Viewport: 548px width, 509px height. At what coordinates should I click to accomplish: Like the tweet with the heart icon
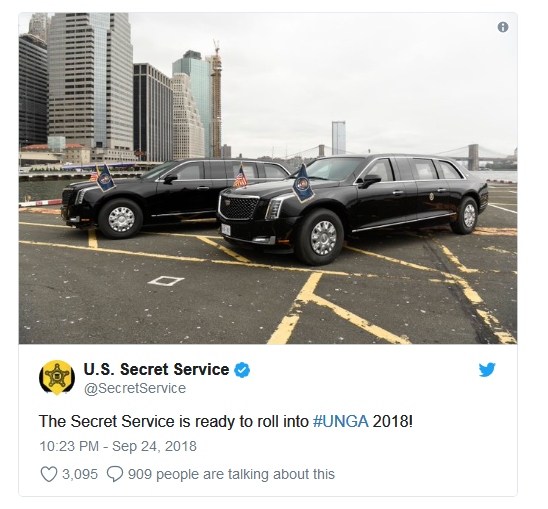tap(49, 474)
